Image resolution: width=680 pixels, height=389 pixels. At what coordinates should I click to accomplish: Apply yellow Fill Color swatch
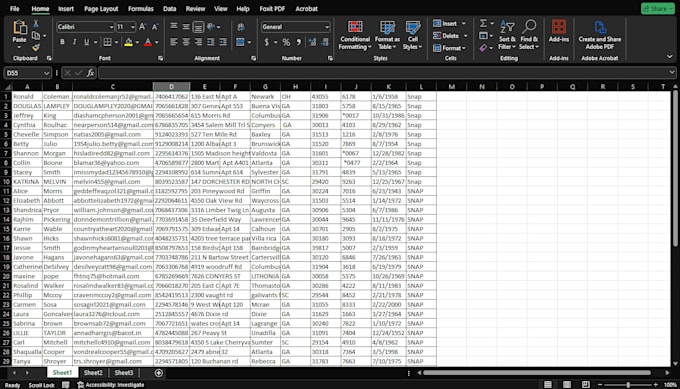[128, 42]
